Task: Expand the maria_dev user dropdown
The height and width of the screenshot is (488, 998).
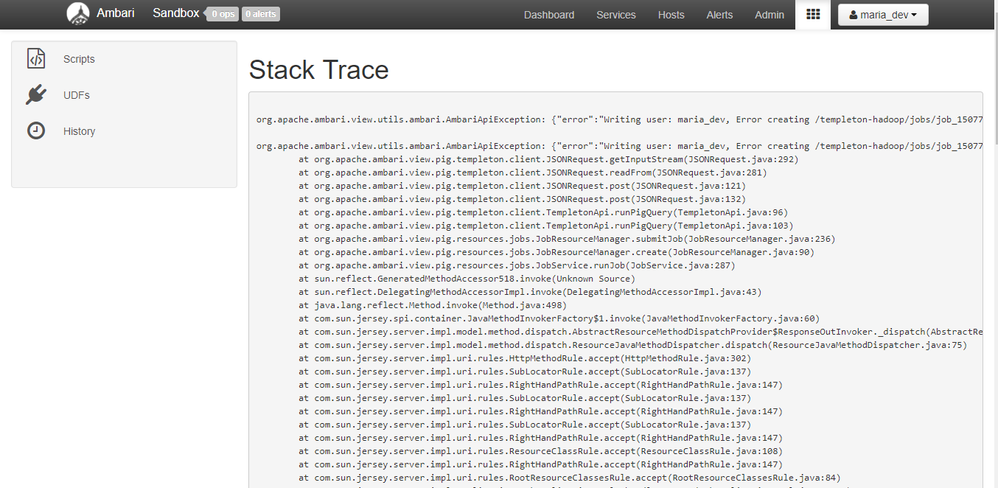Action: pyautogui.click(x=882, y=15)
